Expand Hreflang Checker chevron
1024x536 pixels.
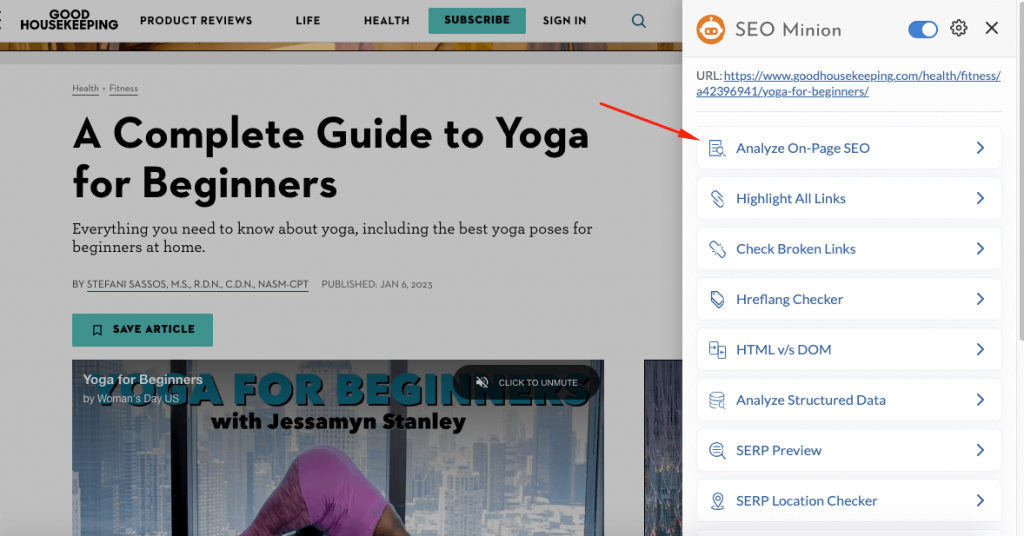tap(980, 299)
